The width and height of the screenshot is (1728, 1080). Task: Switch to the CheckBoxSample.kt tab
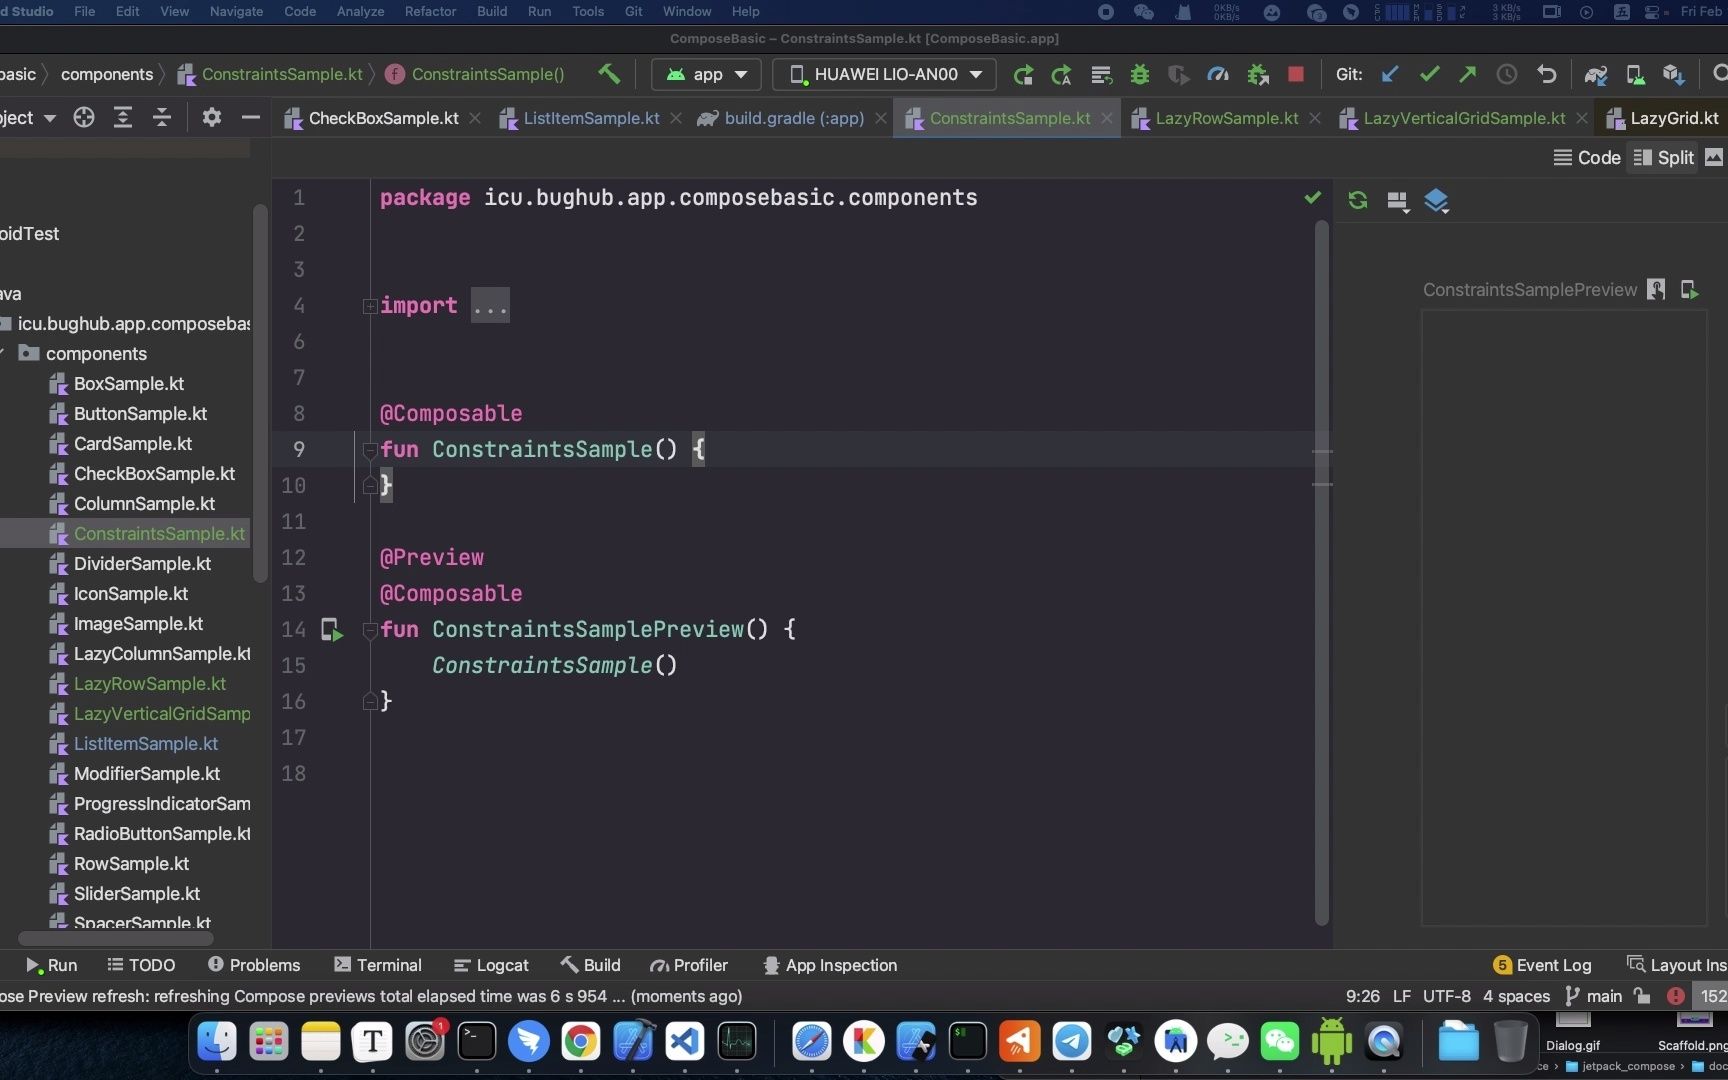click(x=381, y=118)
